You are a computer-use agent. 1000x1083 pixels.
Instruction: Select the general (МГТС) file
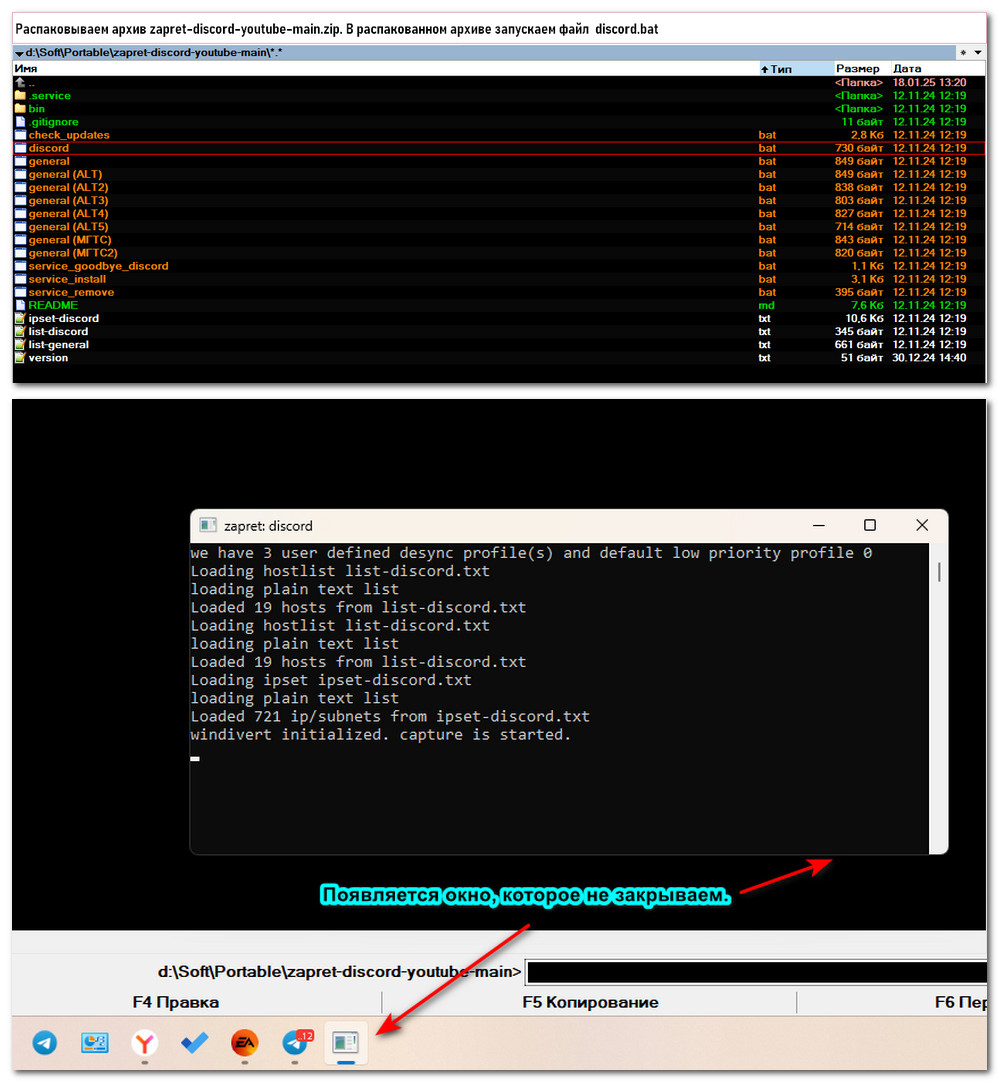point(499,240)
